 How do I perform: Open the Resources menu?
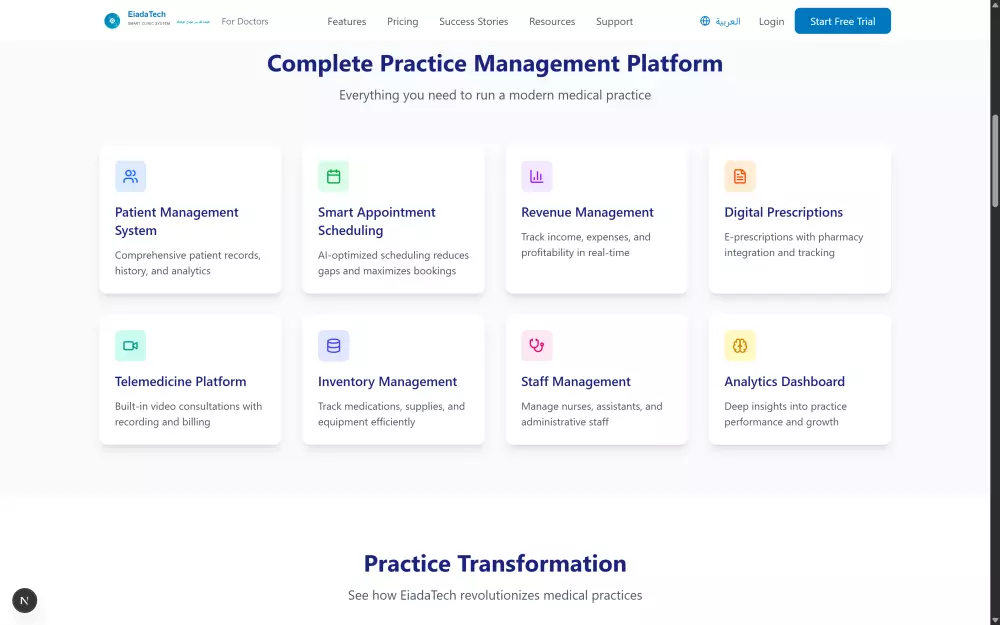pyautogui.click(x=552, y=21)
